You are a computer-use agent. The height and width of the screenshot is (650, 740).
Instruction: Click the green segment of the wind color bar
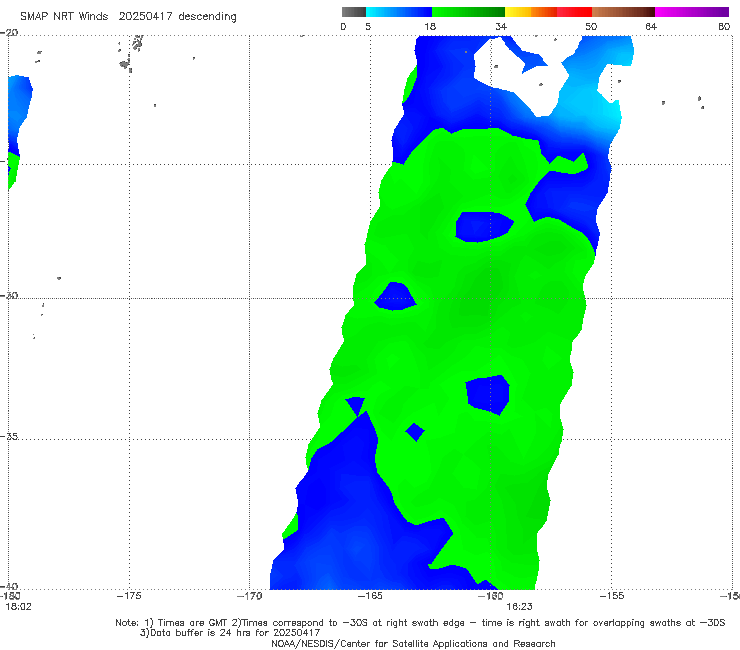pos(468,12)
